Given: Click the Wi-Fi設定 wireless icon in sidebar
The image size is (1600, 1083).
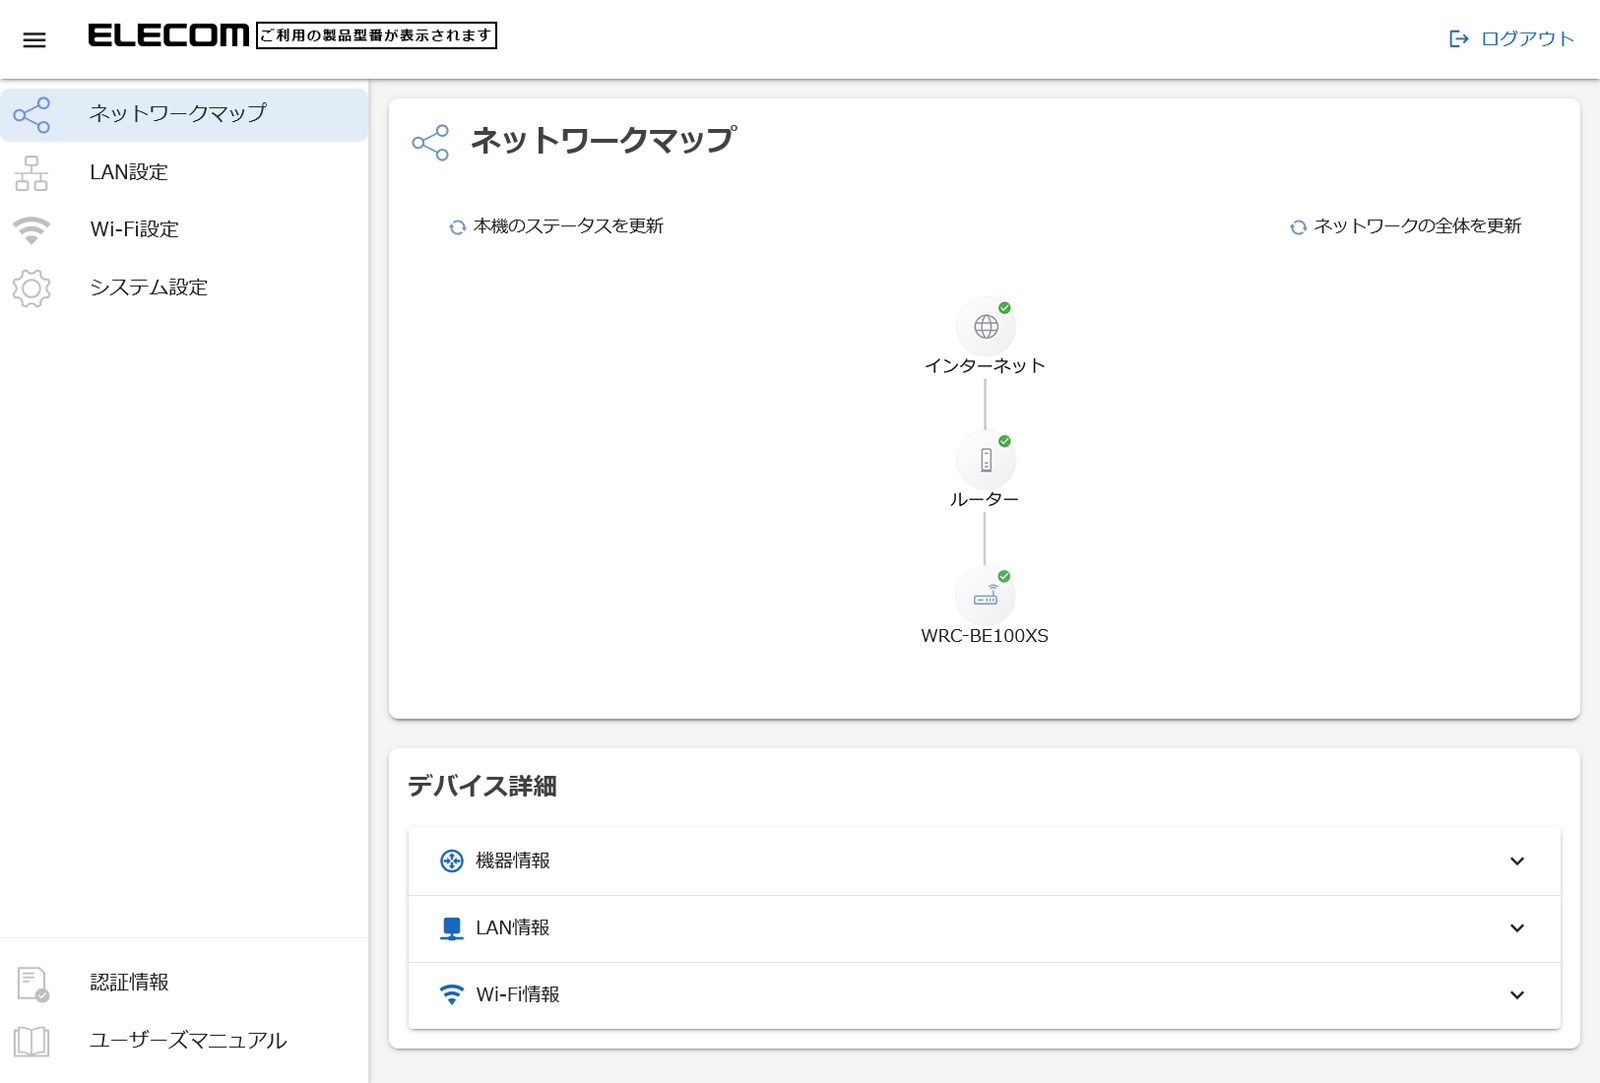Looking at the screenshot, I should (x=31, y=230).
